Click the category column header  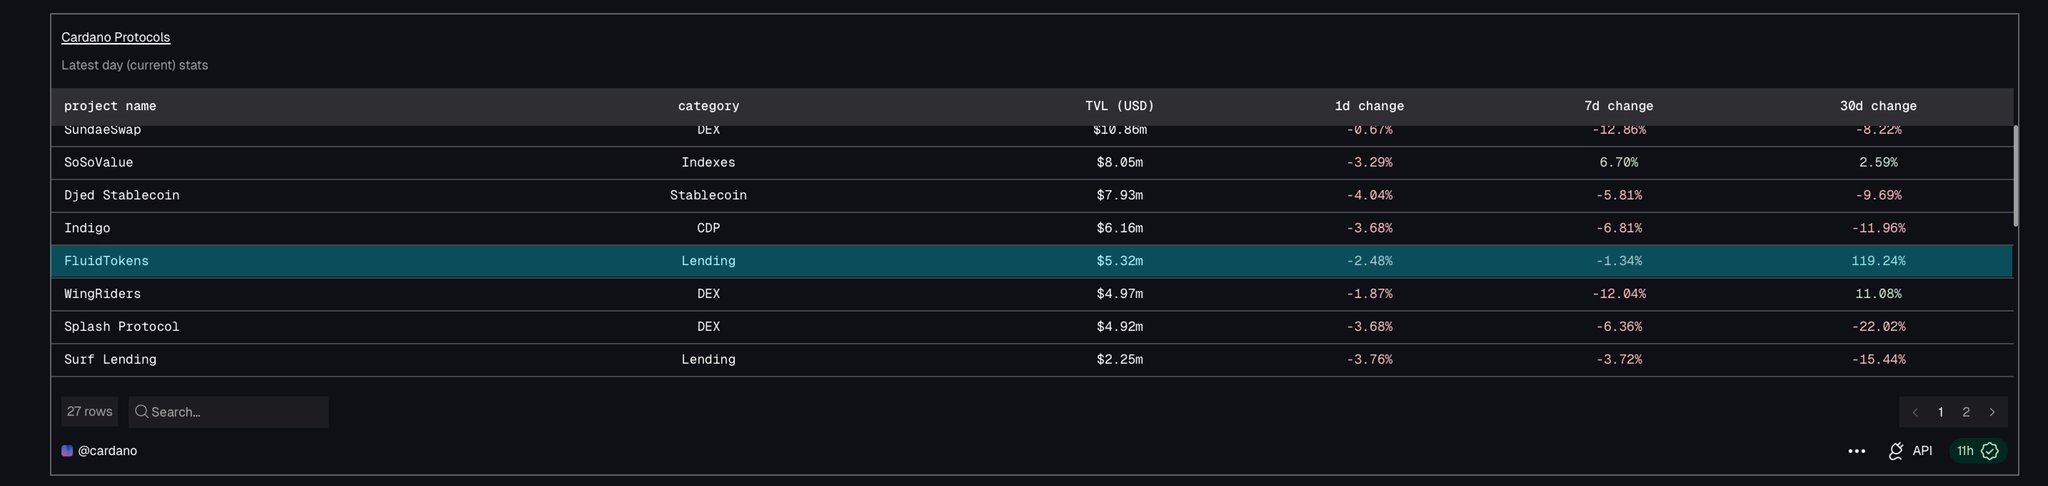pyautogui.click(x=708, y=106)
